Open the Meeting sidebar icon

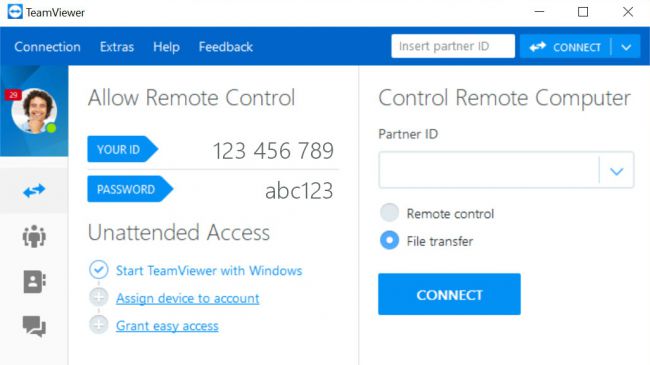[34, 236]
